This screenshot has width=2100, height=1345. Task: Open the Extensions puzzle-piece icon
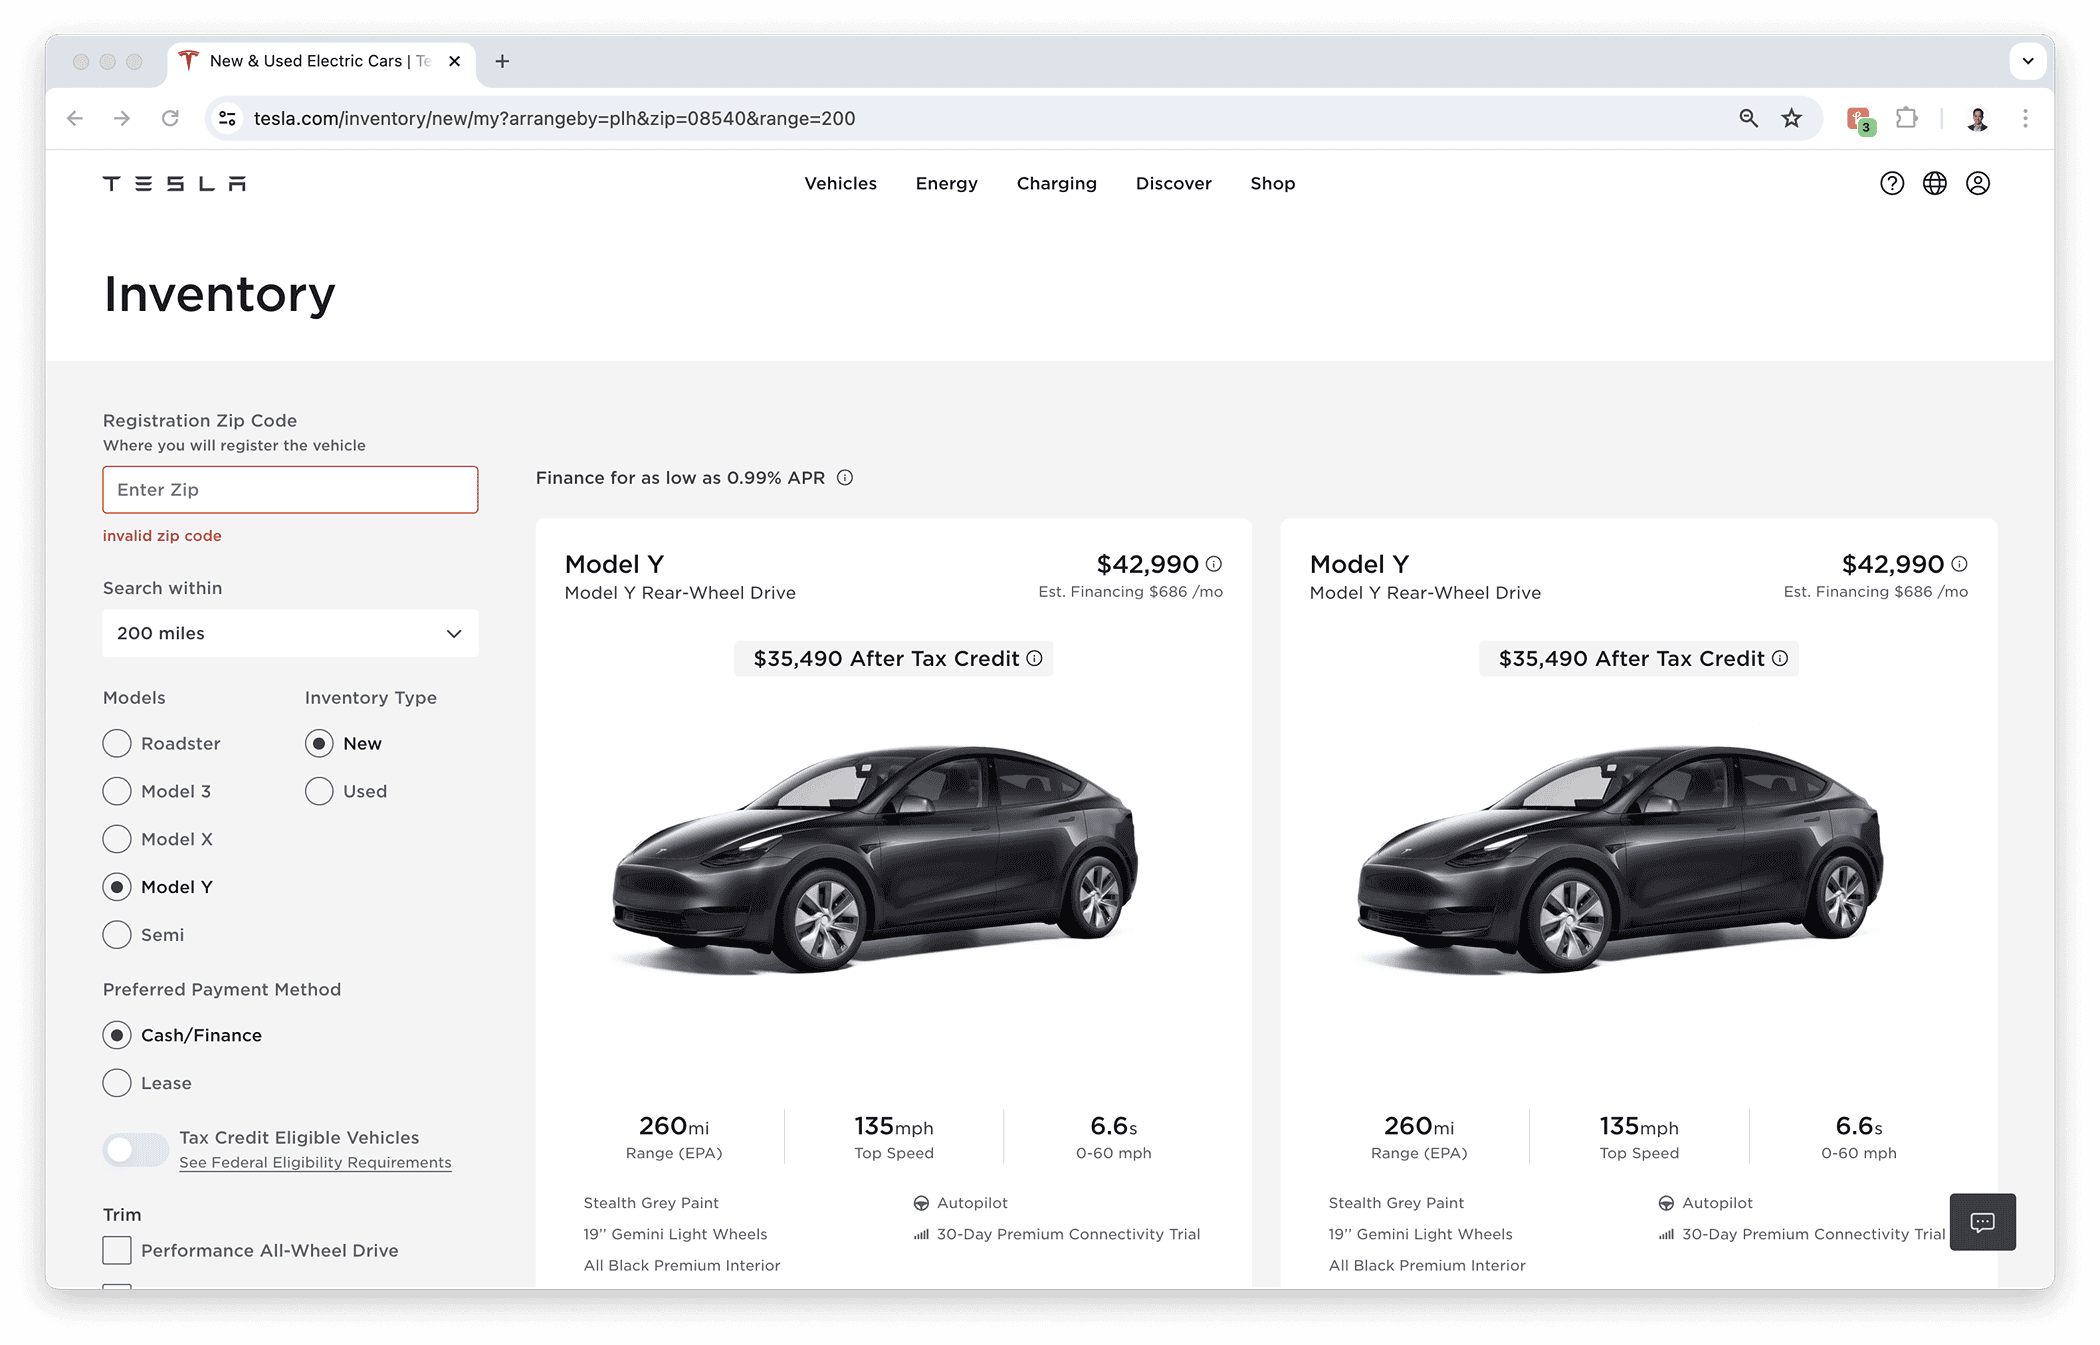(1907, 118)
